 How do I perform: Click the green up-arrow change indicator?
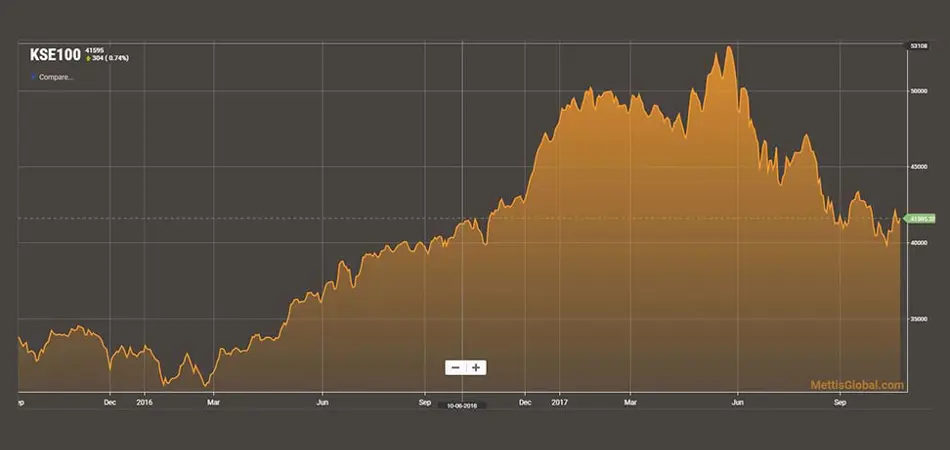tap(89, 58)
